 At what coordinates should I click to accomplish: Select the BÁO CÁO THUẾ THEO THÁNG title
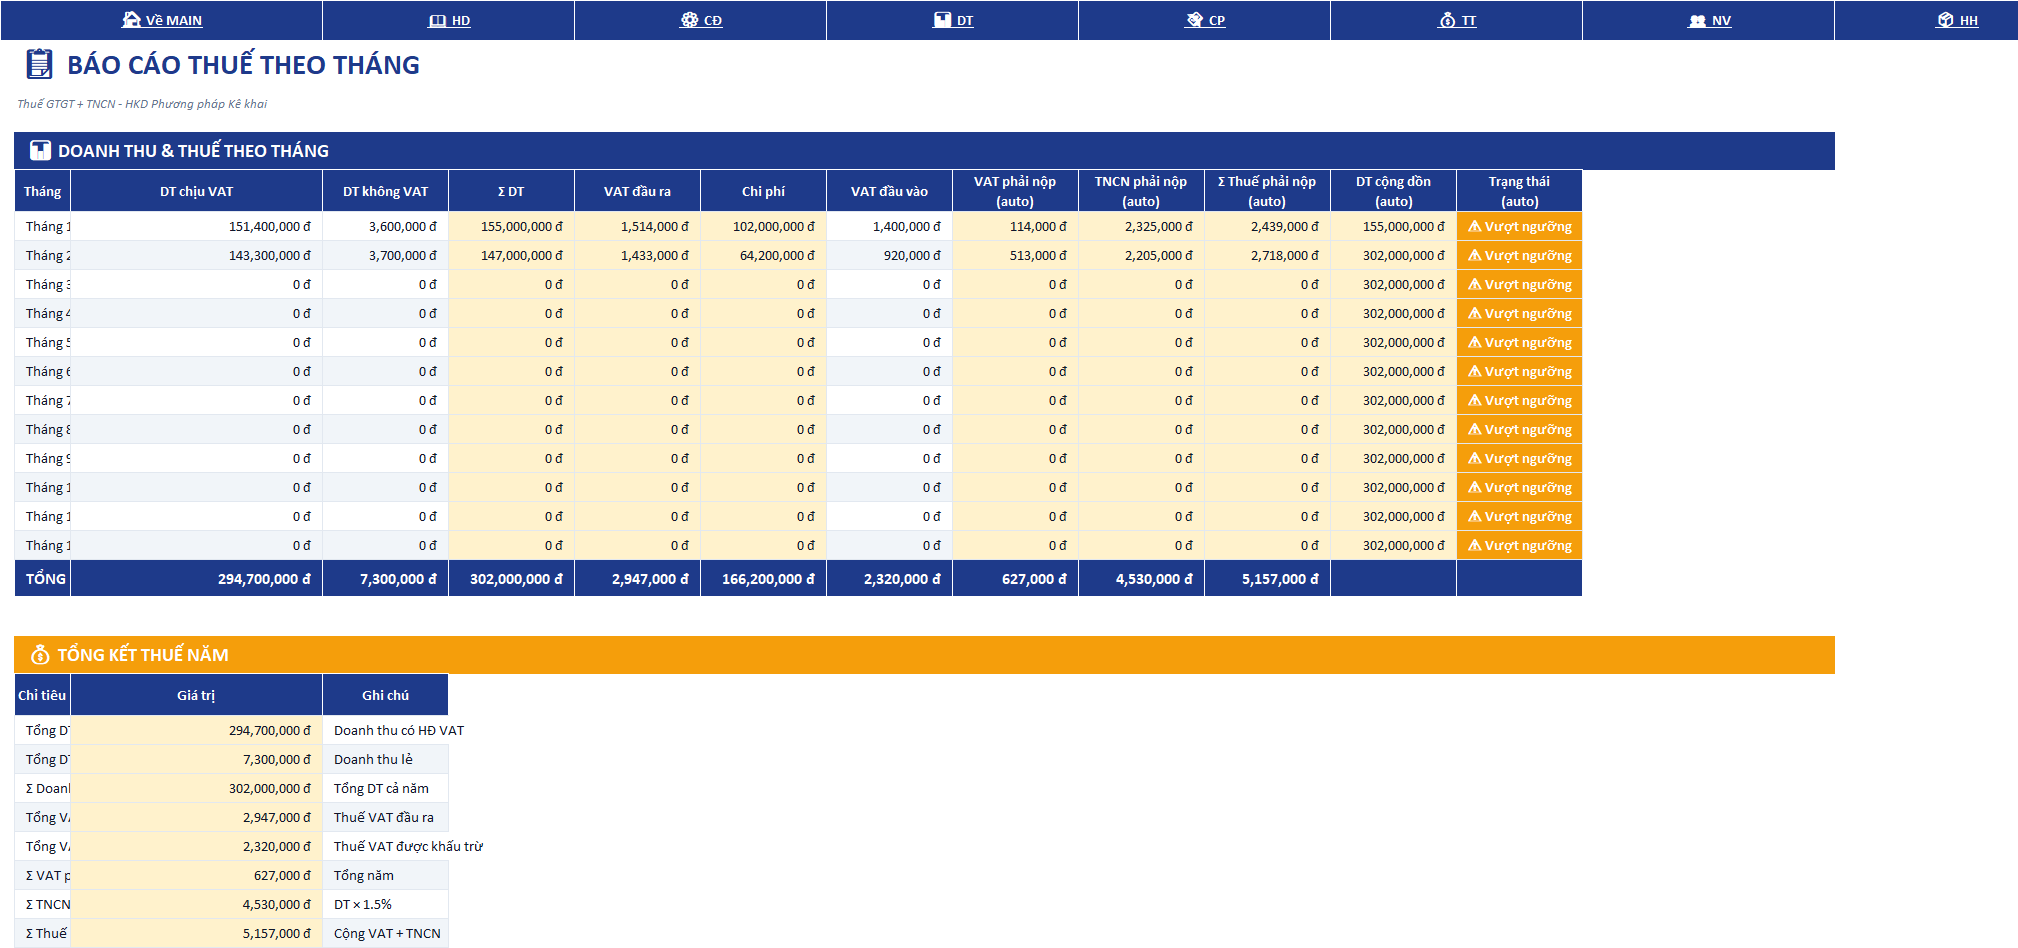pyautogui.click(x=243, y=65)
